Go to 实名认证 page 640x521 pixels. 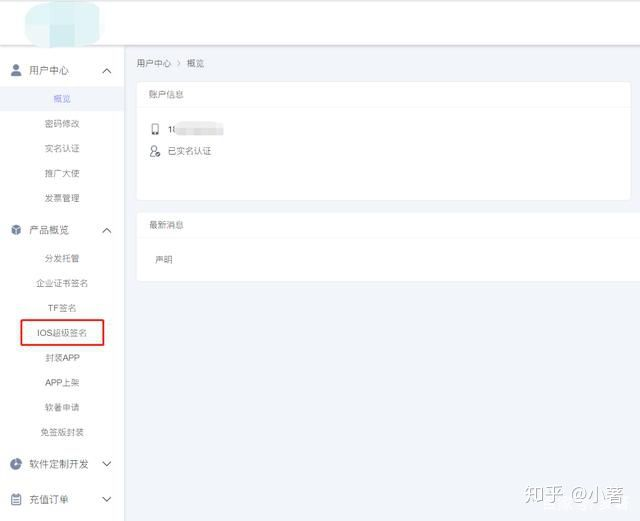coord(62,148)
